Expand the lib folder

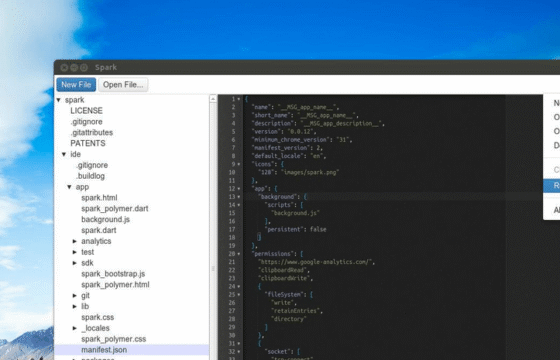coord(75,306)
